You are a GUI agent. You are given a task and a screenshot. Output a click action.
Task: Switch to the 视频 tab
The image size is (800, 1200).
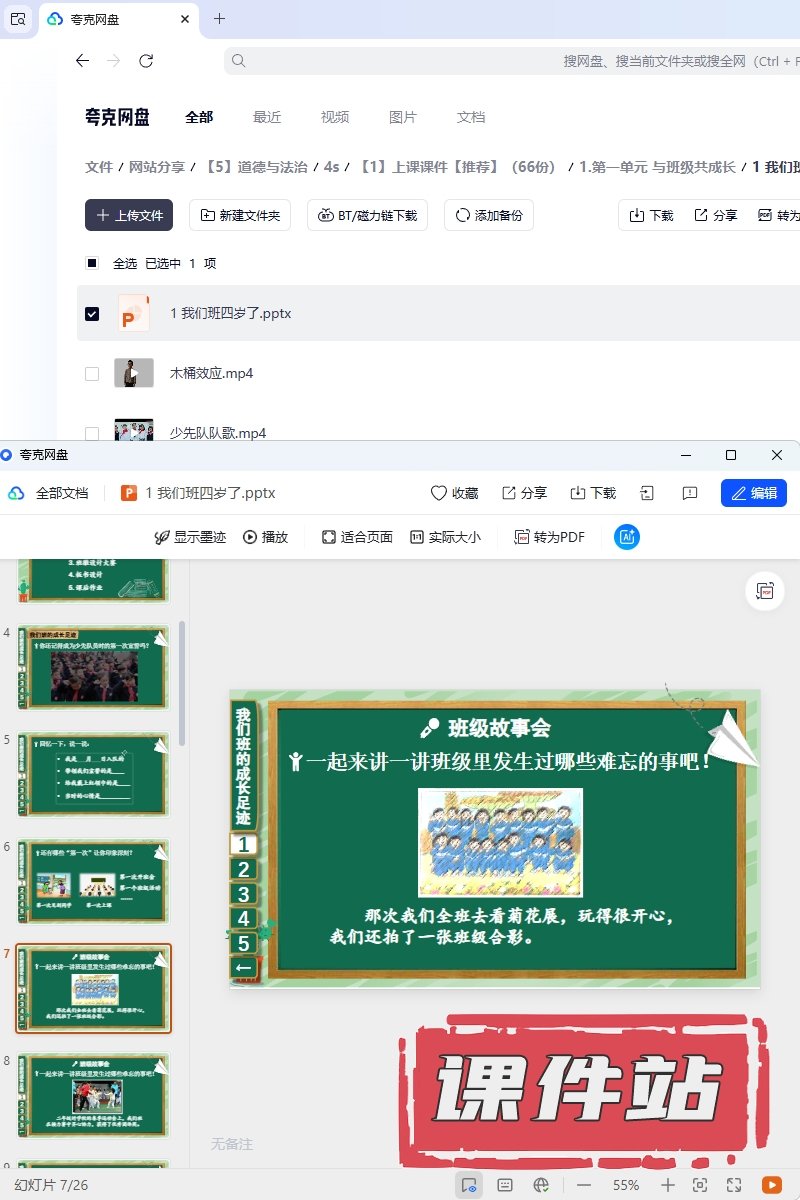coord(334,117)
